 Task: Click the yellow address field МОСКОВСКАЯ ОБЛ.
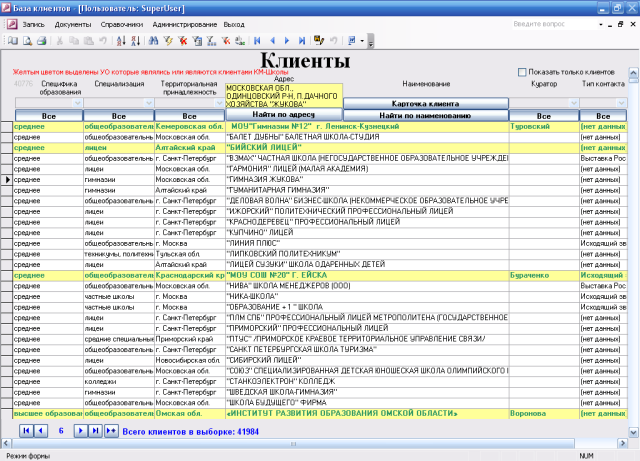coord(284,96)
